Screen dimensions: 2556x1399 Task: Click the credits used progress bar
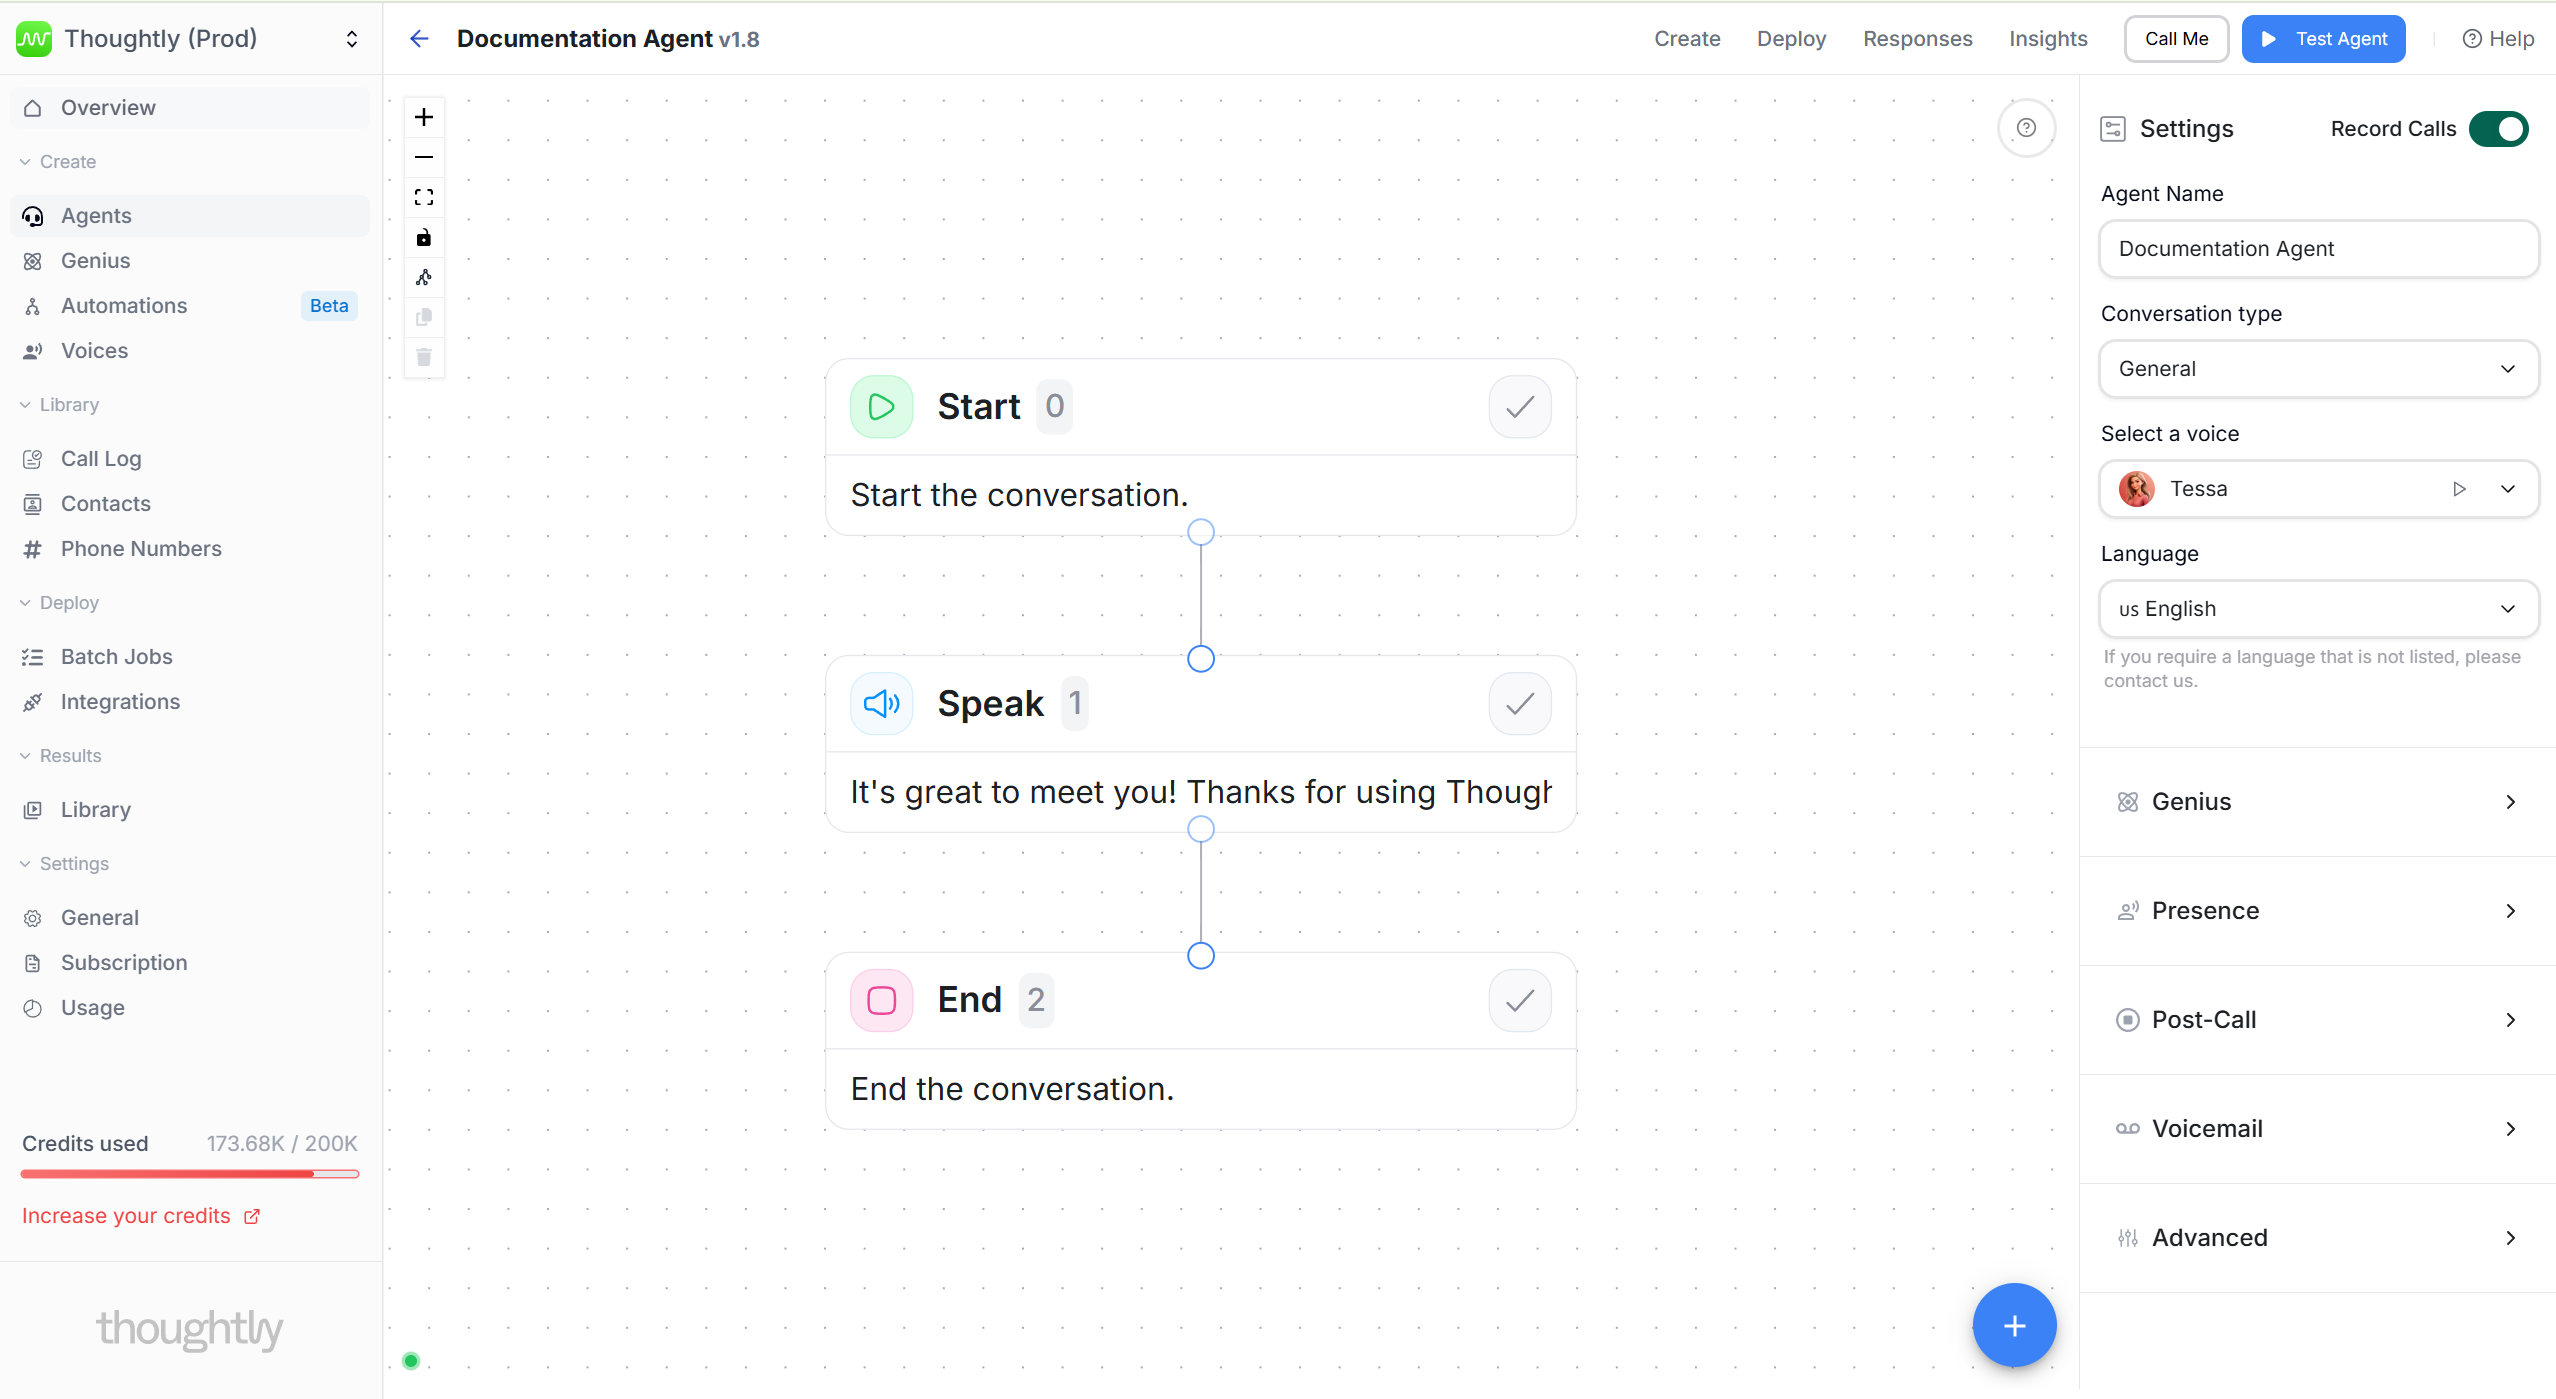click(190, 1174)
